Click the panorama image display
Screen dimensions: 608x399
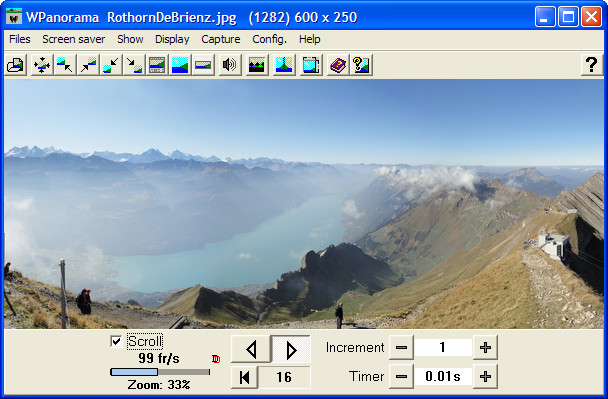click(x=304, y=204)
